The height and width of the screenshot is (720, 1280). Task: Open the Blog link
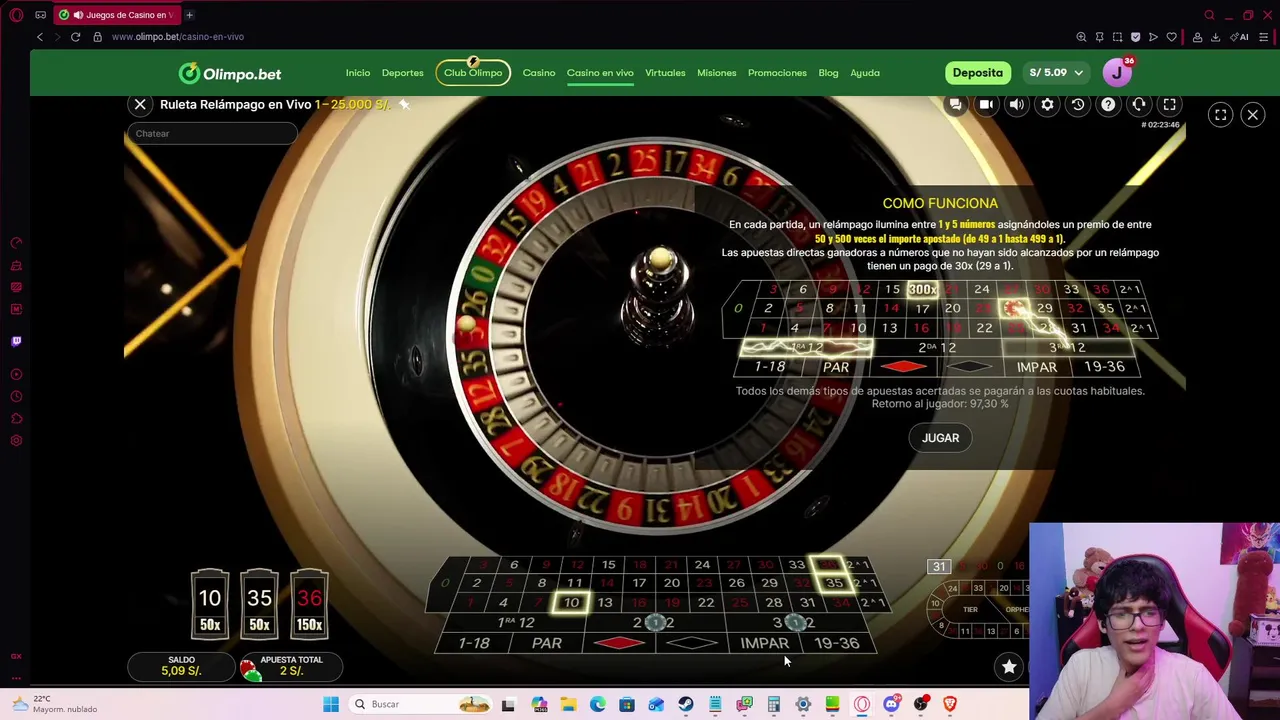[828, 73]
